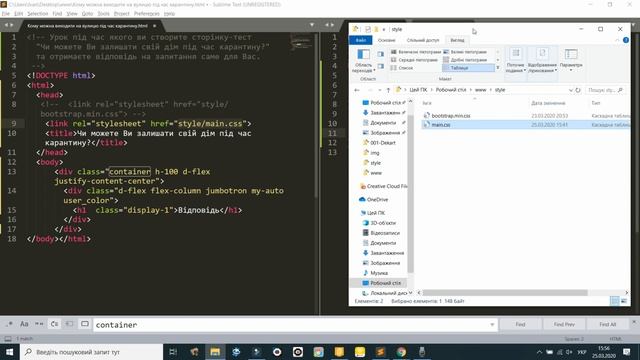Click Робочий стіл in address breadcrumb
Screen dimensions: 640x360
[451, 90]
